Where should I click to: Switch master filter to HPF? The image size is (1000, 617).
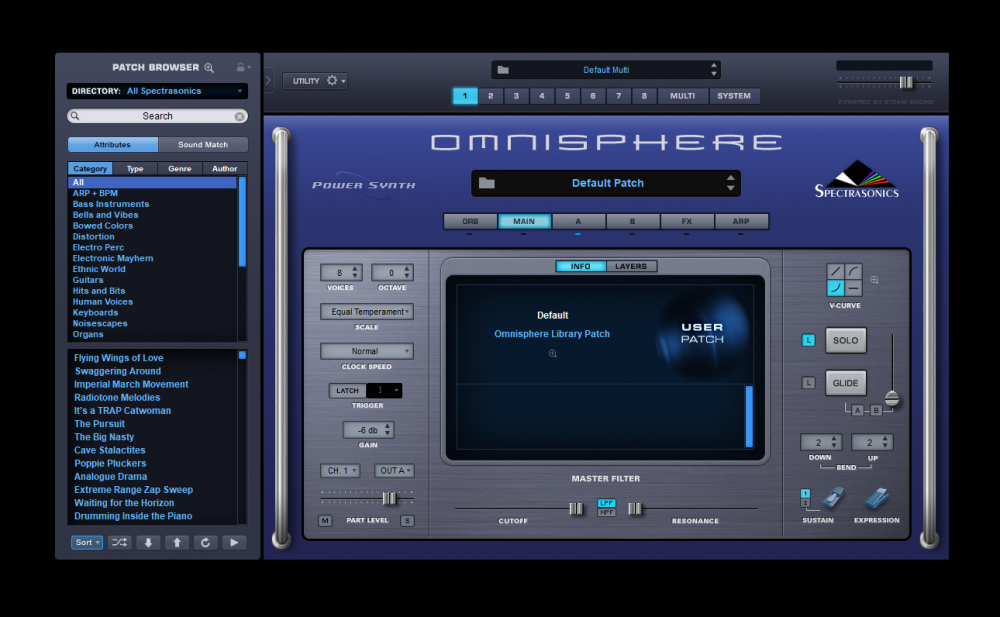pyautogui.click(x=606, y=512)
